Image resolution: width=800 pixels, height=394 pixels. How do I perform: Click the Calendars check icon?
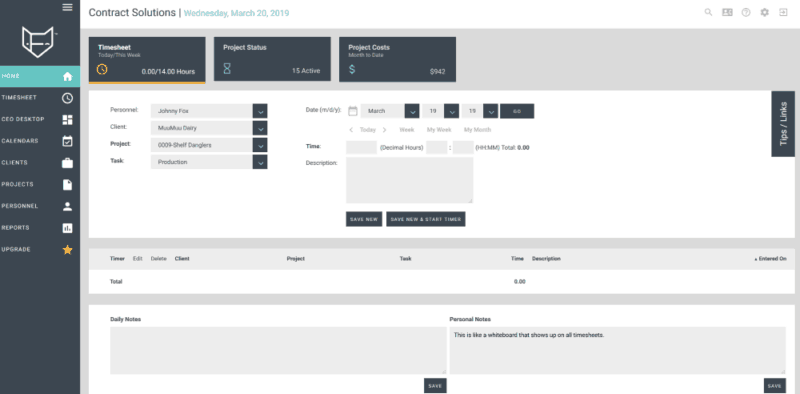click(67, 141)
